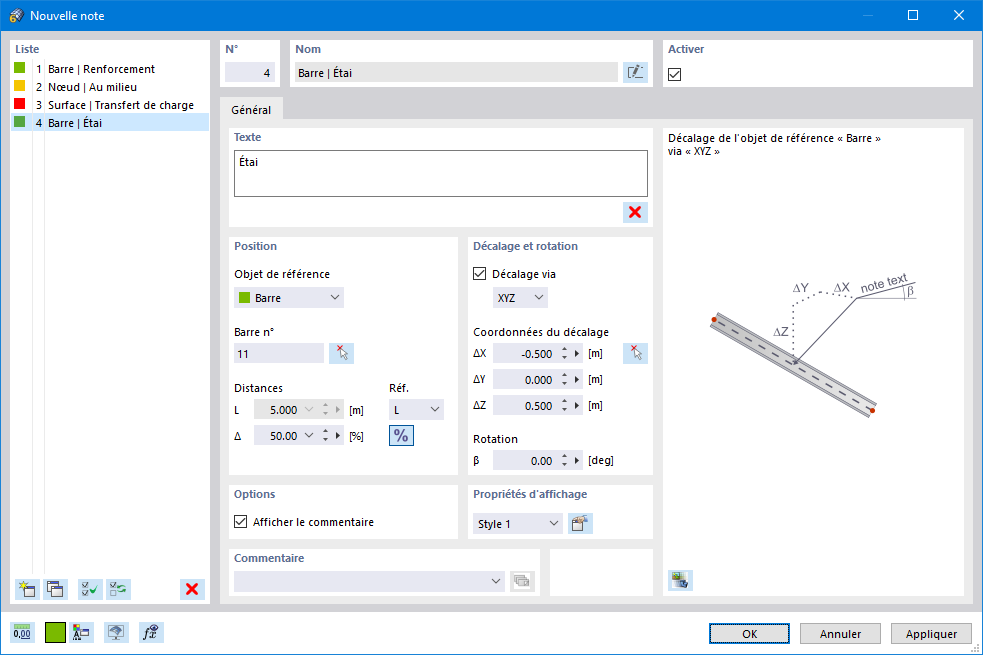The image size is (983, 655).
Task: Click the image view icon below the preview
Action: [680, 580]
